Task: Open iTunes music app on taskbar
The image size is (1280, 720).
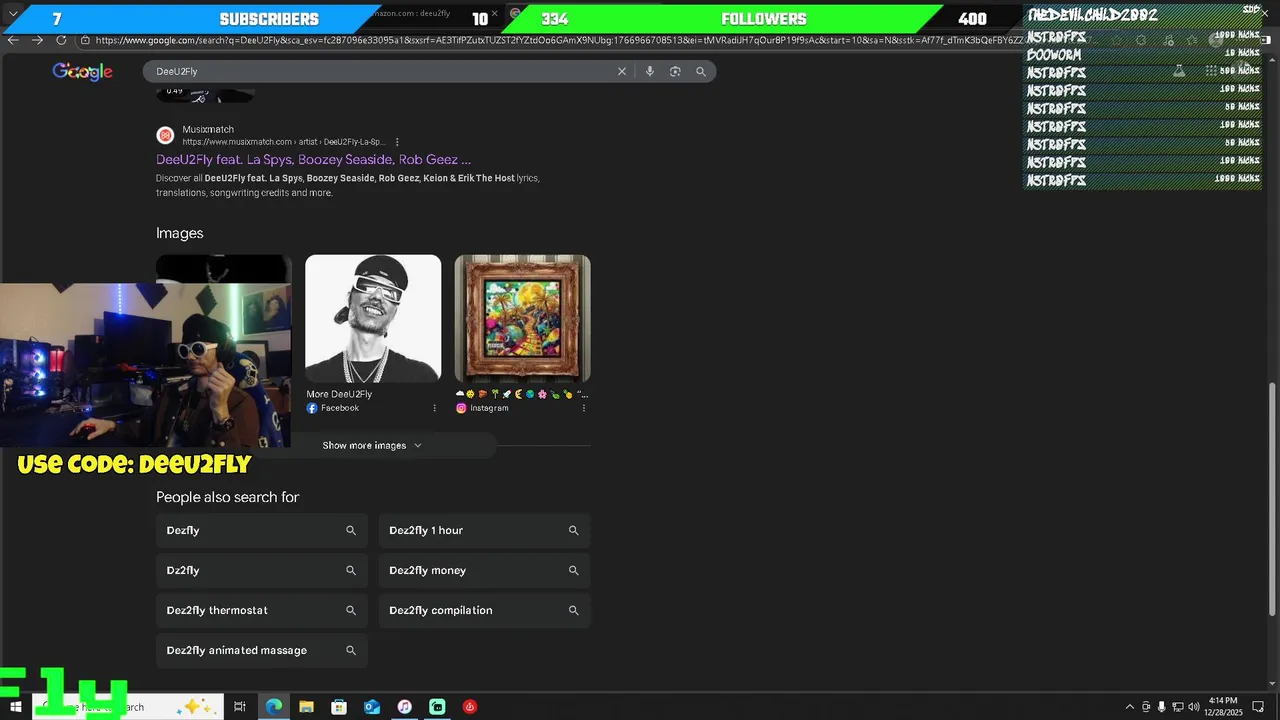Action: 404,707
